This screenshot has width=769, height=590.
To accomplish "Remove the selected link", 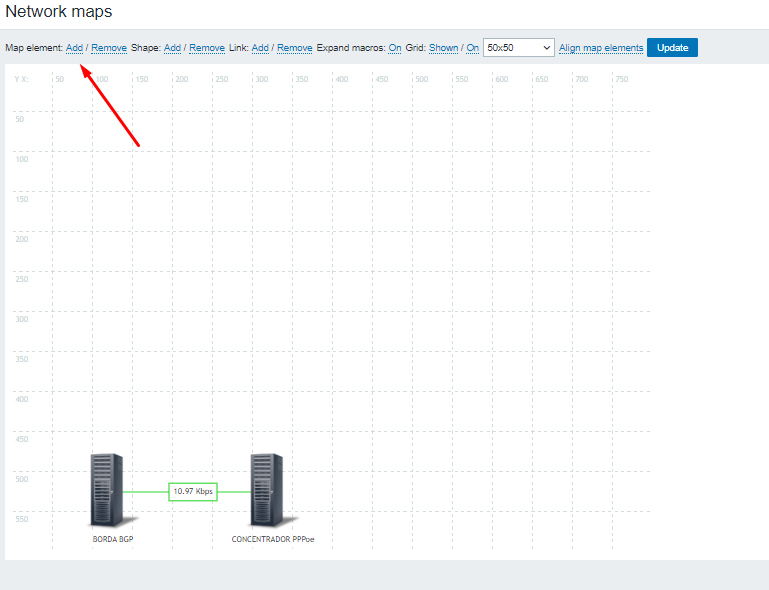I will pos(295,48).
